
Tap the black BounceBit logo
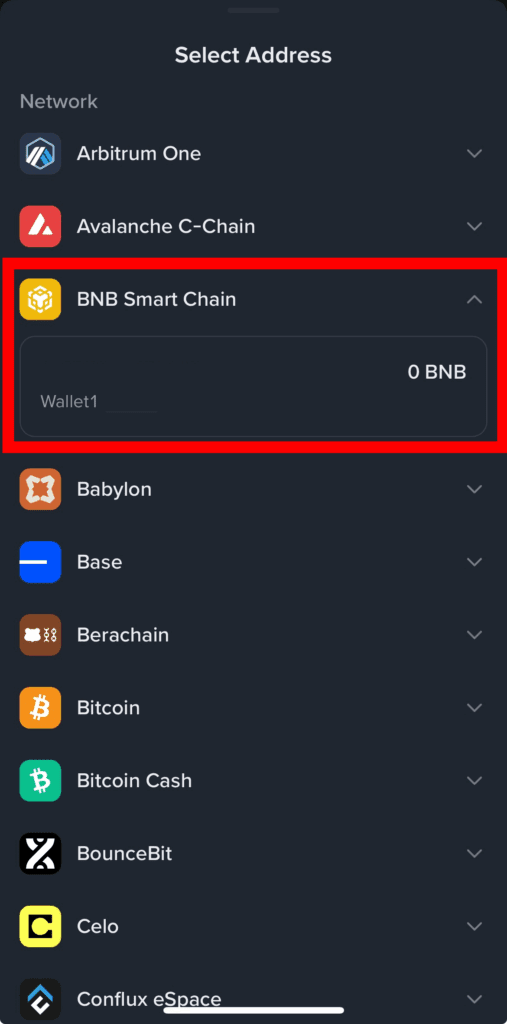tap(41, 854)
